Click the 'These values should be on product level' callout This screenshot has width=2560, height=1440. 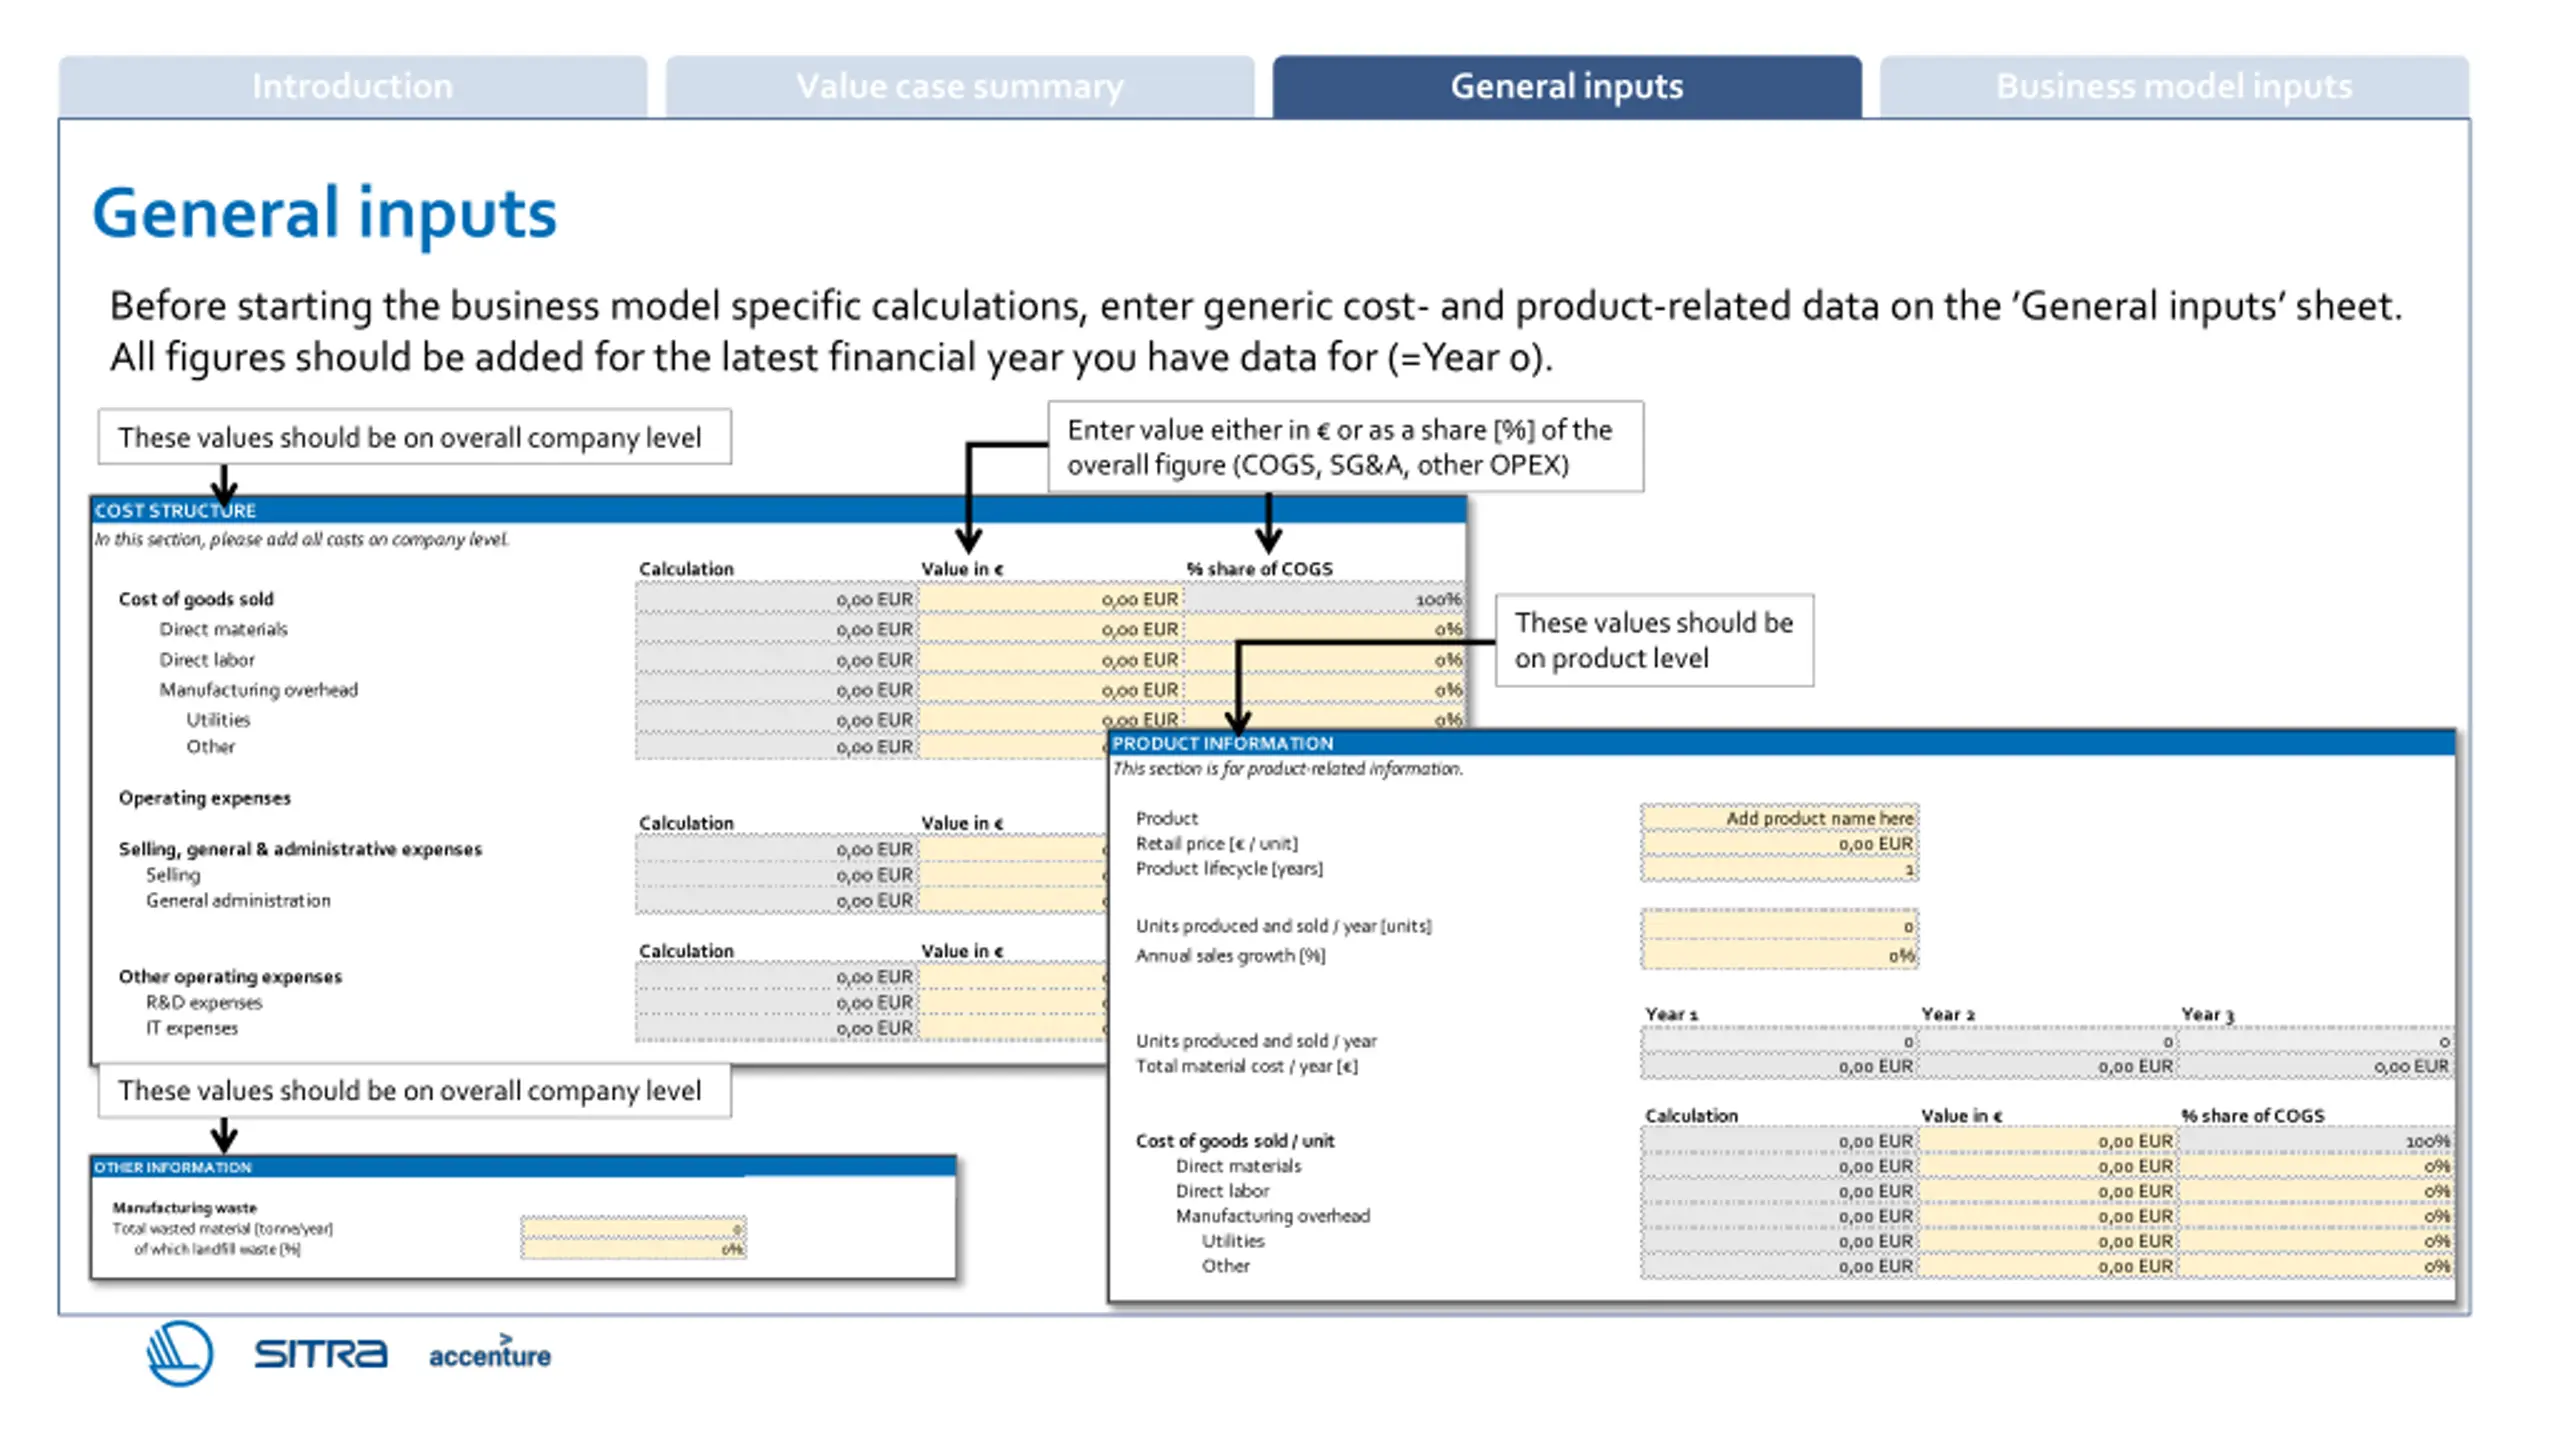1654,640
